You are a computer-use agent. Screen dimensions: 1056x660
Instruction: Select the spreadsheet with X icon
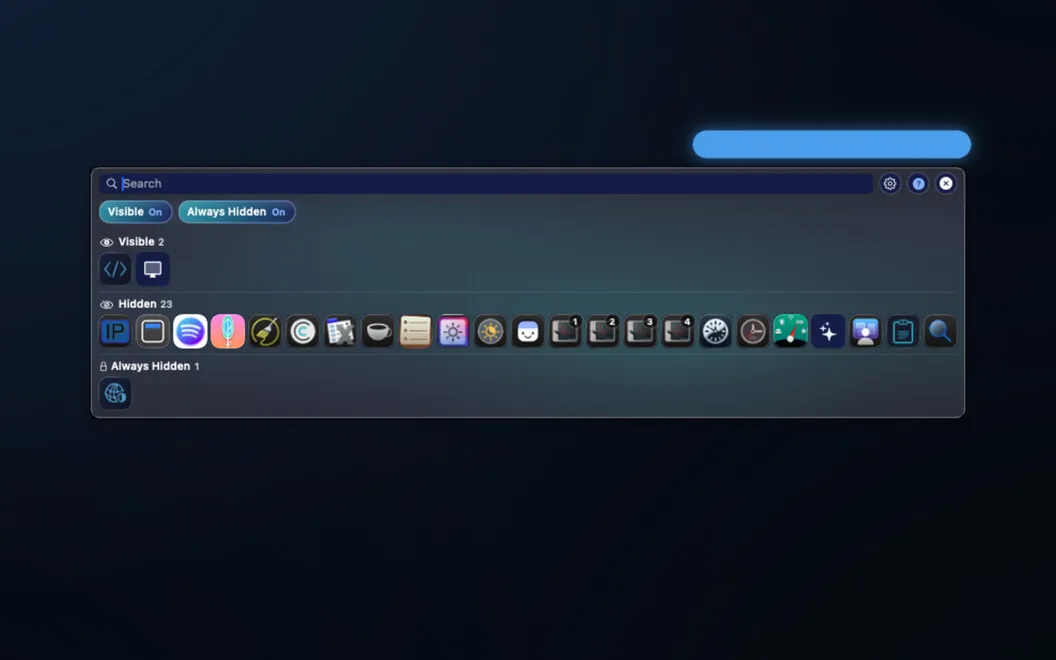click(x=340, y=331)
